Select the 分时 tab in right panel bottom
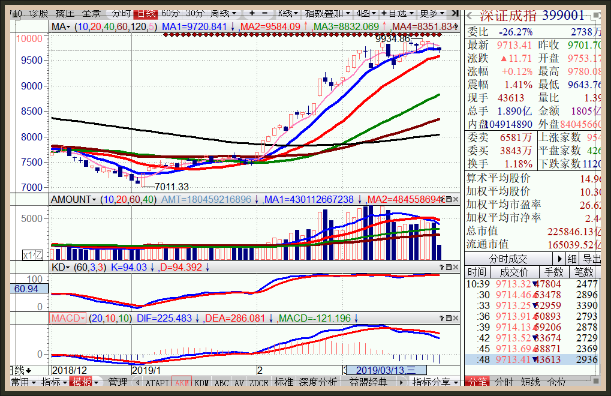 [504, 382]
